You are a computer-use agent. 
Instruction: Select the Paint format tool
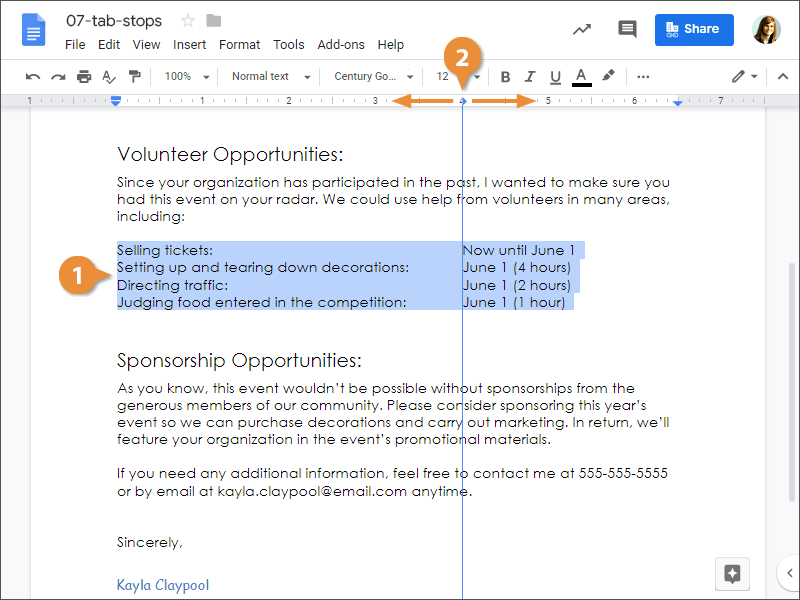click(x=134, y=77)
